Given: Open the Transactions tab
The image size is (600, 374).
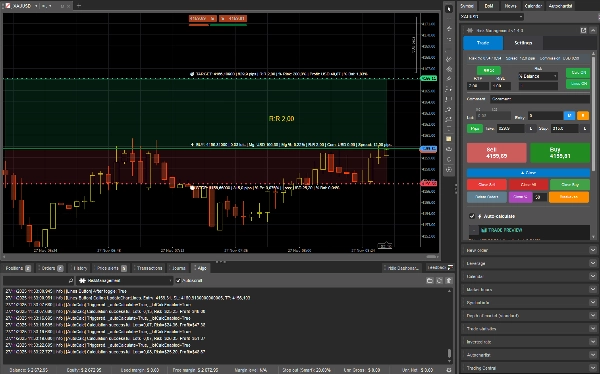Looking at the screenshot, I should tap(149, 268).
